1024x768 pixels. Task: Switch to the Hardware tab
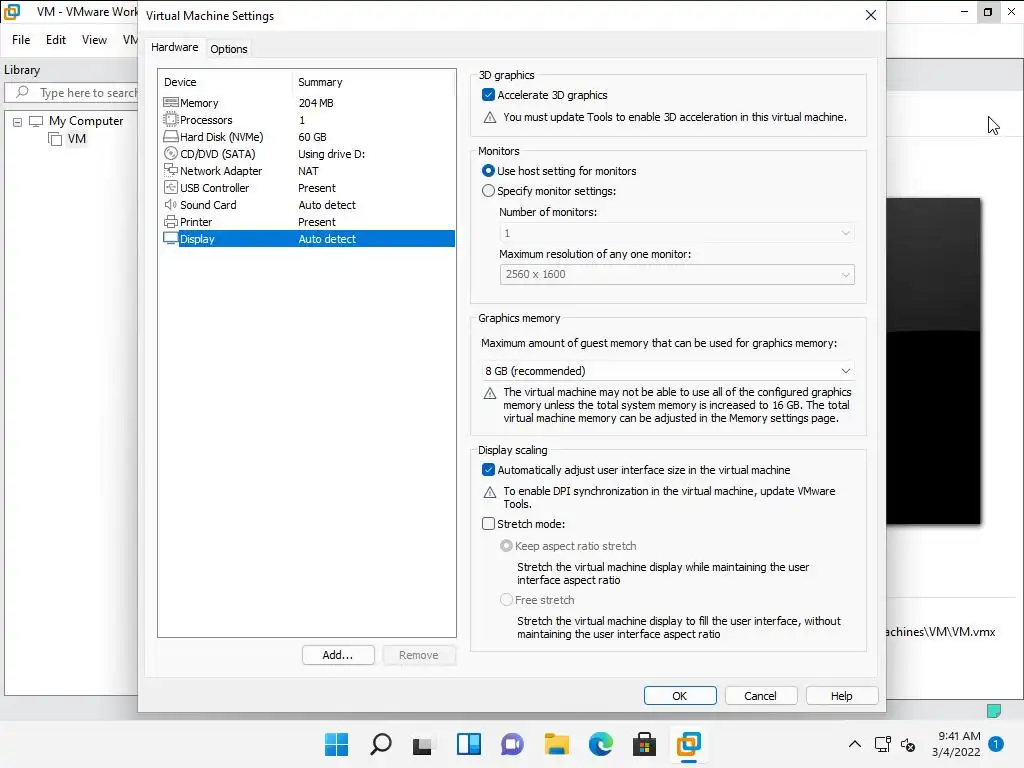(x=174, y=48)
